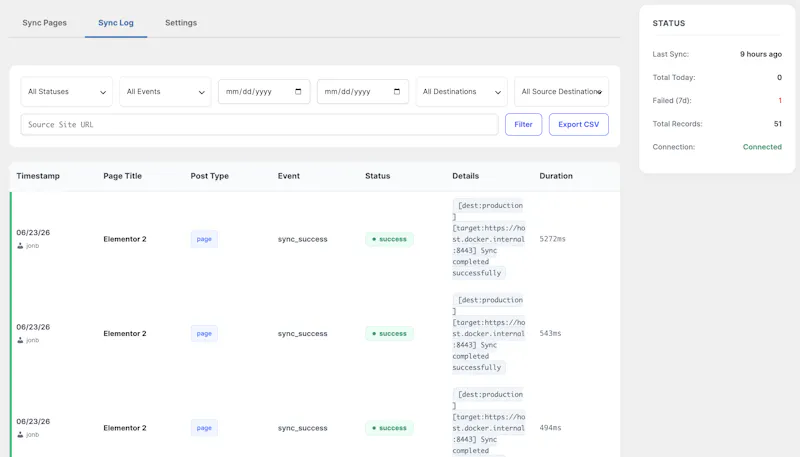Click the page badge in the 5272ms row

point(204,239)
